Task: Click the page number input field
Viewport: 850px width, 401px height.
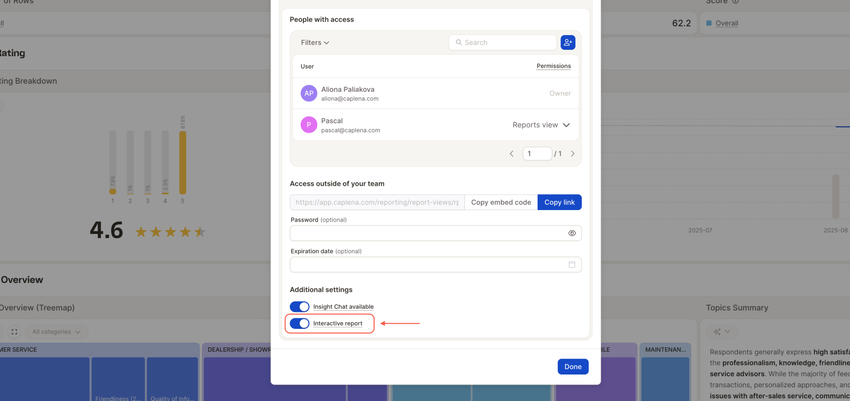Action: click(x=537, y=154)
